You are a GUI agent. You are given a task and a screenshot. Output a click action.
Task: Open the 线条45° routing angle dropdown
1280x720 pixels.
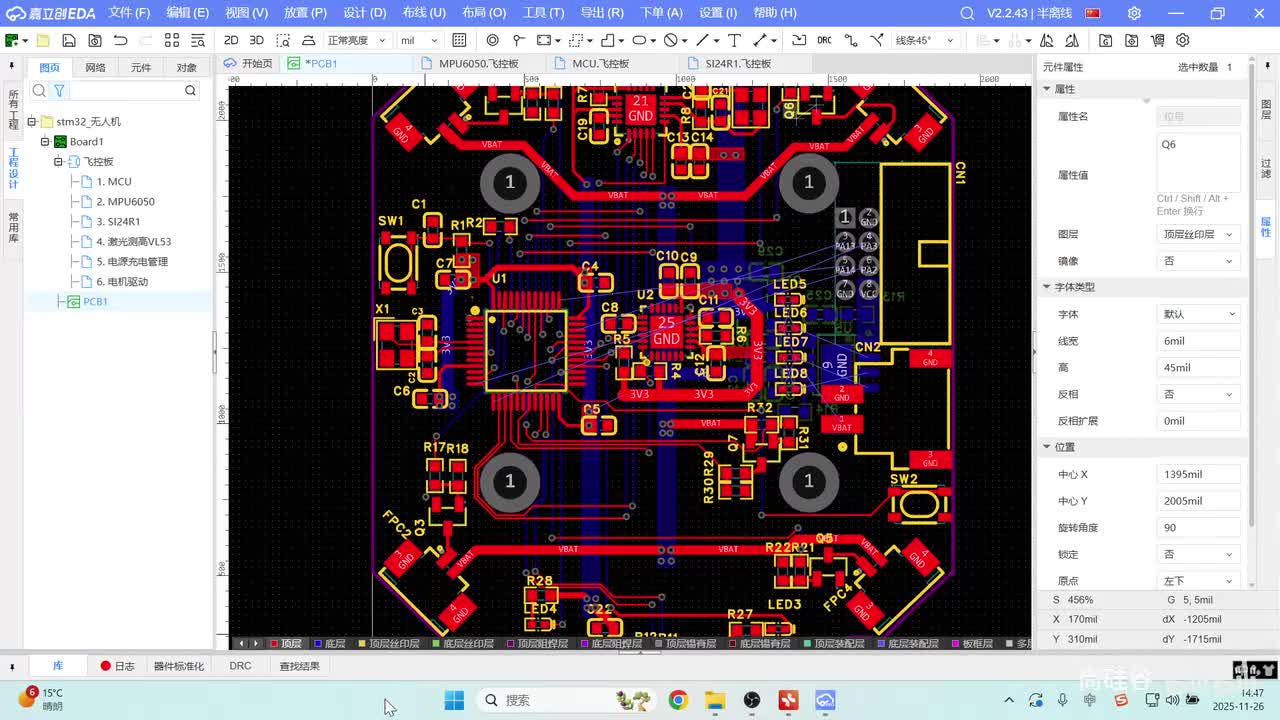coord(925,40)
